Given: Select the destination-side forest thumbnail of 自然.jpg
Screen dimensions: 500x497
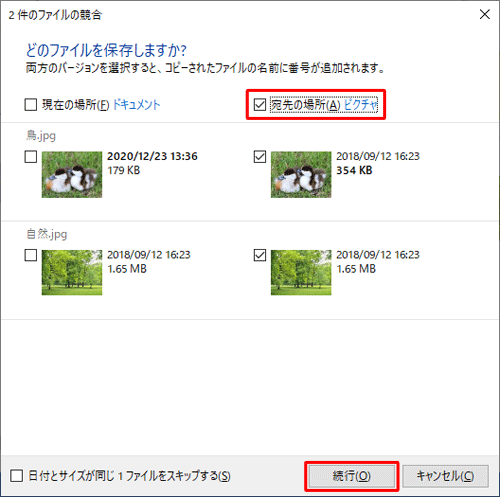Looking at the screenshot, I should click(x=301, y=272).
